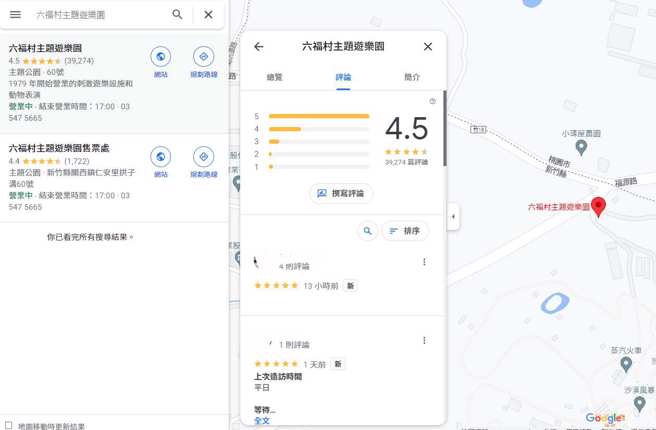Click the 小瑛屋農園 map marker
Screen dimensions: 656x430
(x=581, y=147)
